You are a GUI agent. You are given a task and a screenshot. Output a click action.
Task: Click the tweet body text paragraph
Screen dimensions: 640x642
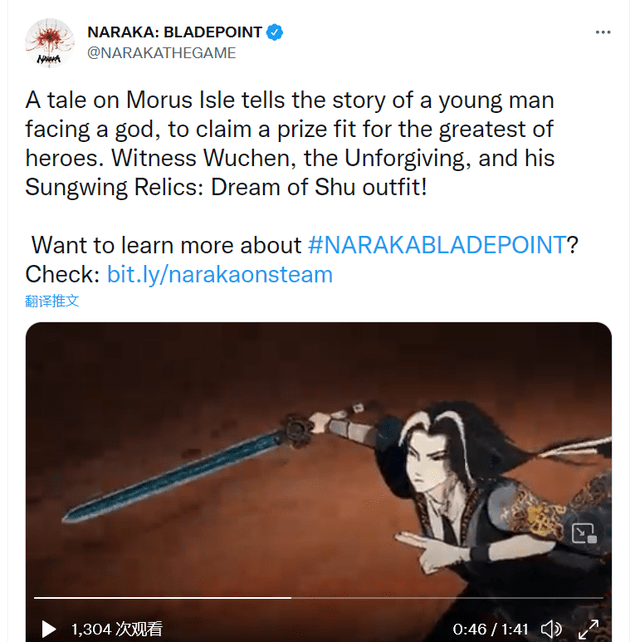(290, 143)
